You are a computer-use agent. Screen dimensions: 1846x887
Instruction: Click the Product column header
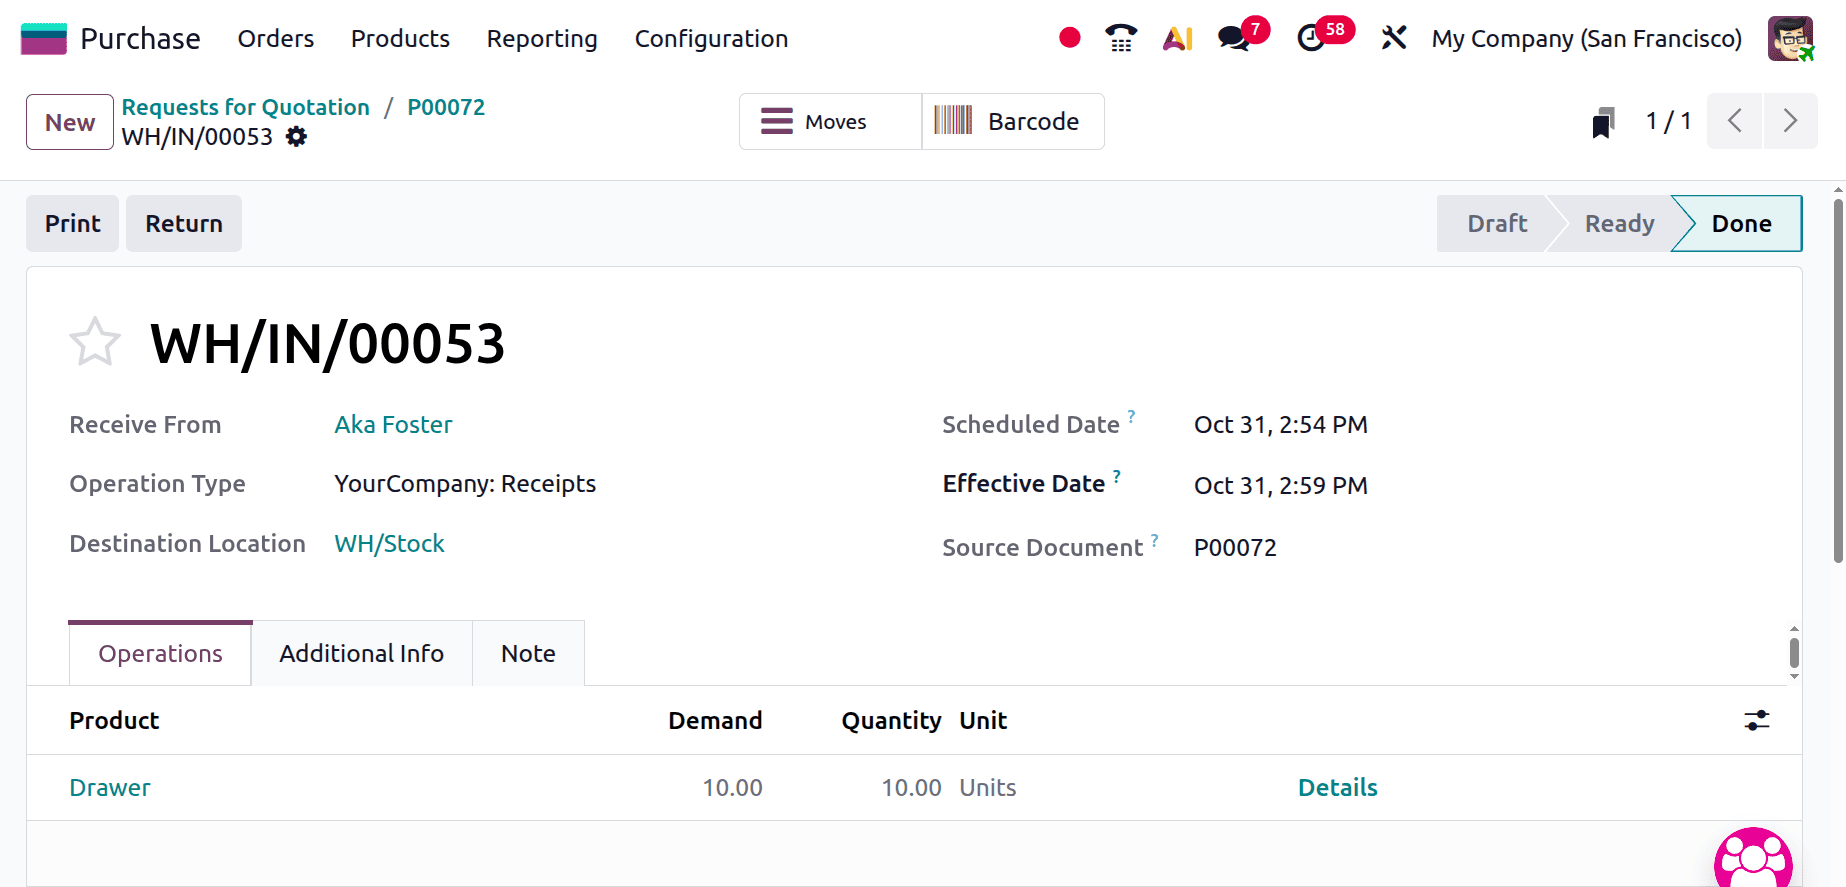pos(114,721)
